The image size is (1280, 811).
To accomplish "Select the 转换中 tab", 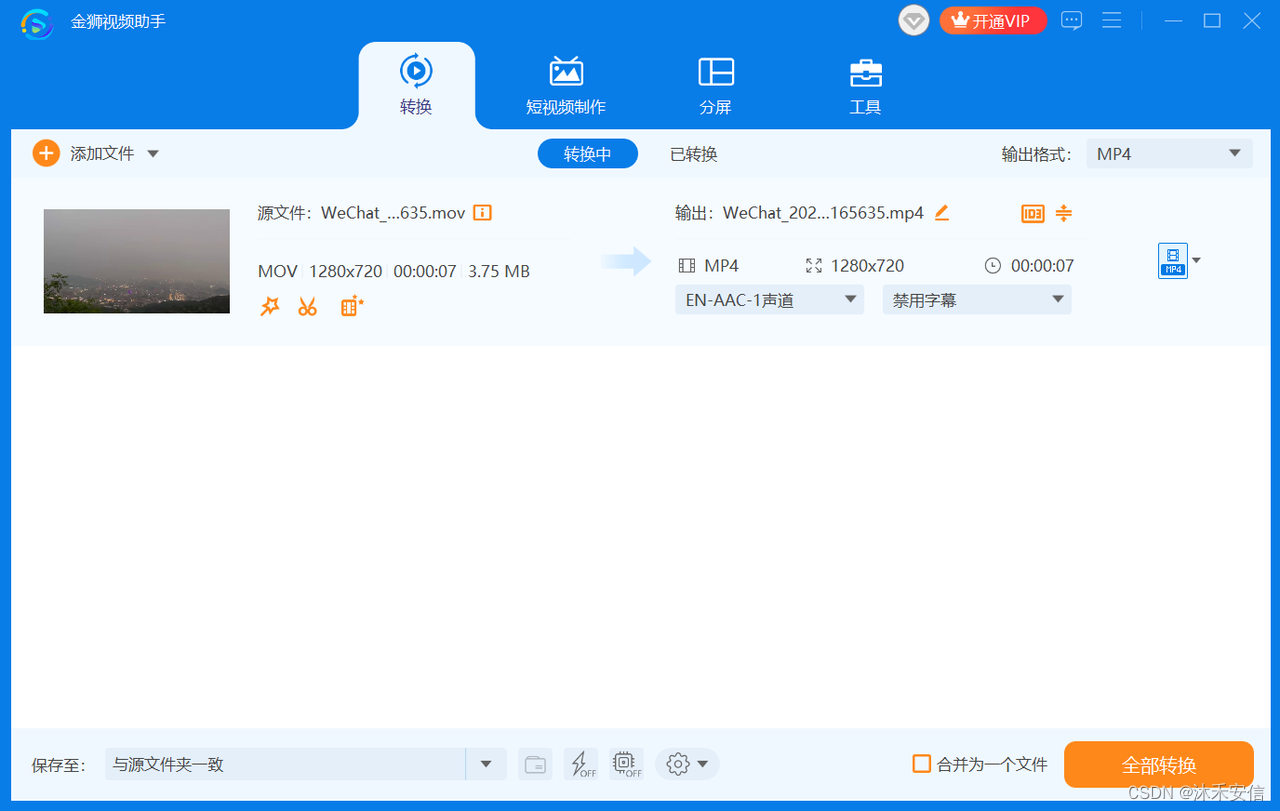I will (587, 154).
